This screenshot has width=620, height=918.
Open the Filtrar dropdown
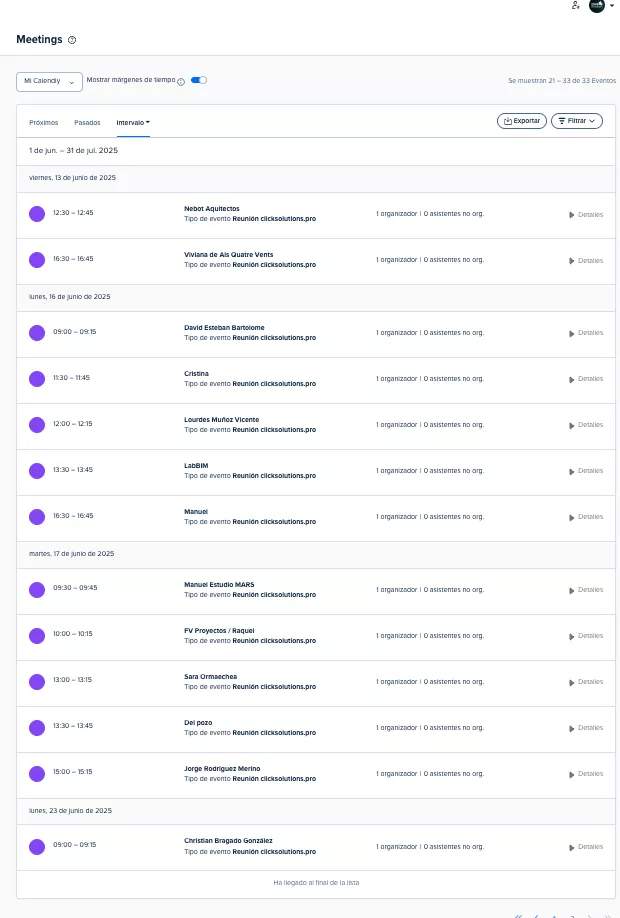(x=577, y=121)
